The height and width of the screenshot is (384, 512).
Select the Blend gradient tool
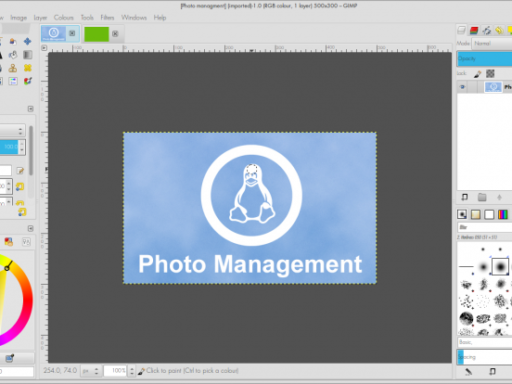(x=28, y=55)
